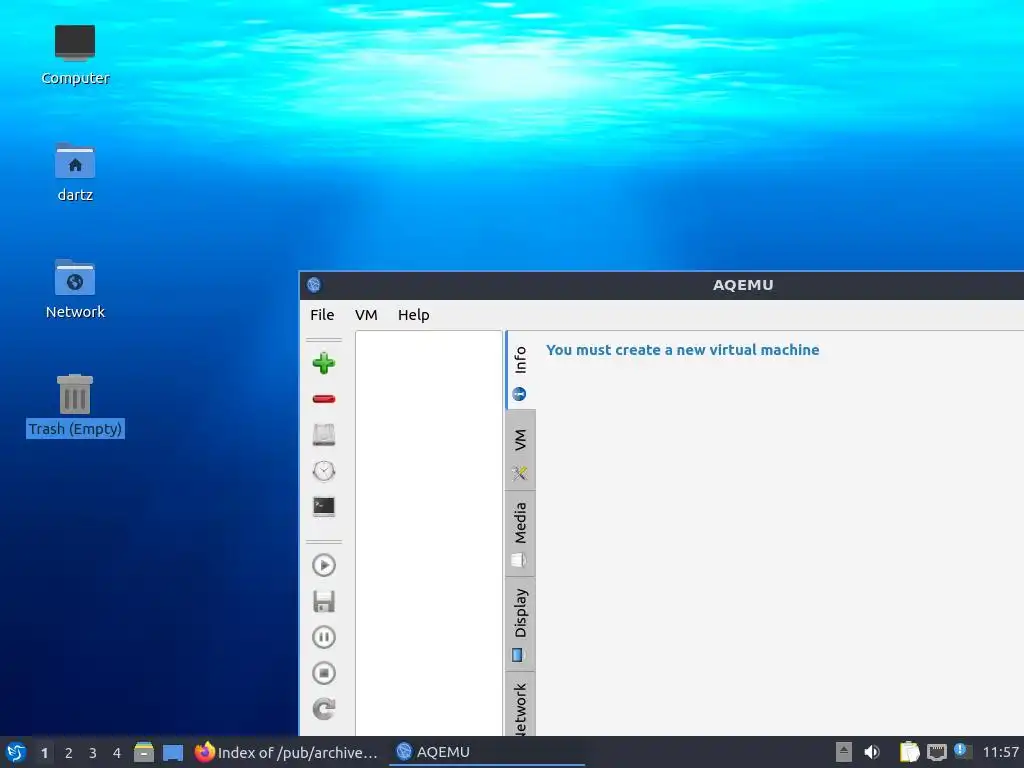This screenshot has width=1024, height=768.
Task: Start the virtual machine with the play button
Action: pos(324,566)
